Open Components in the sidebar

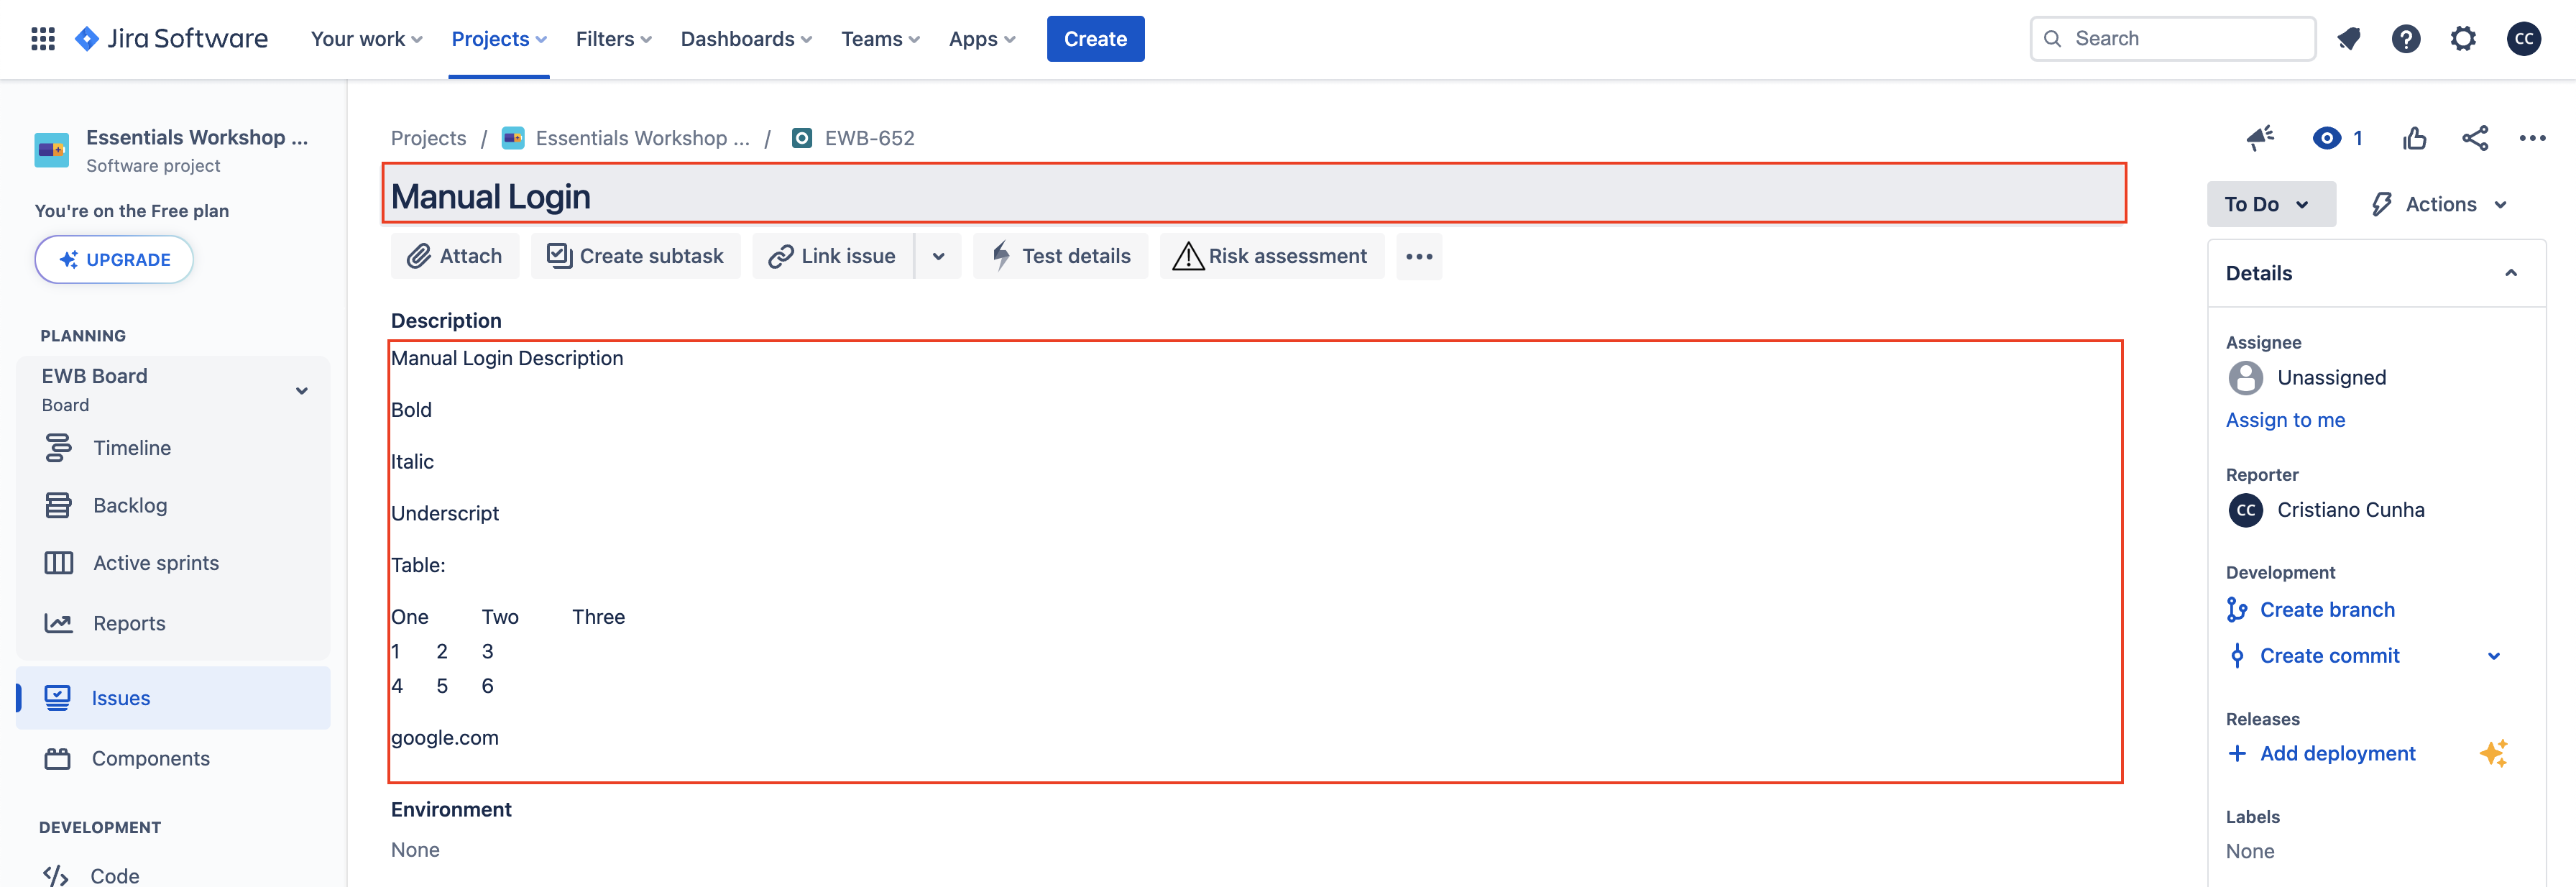[173, 759]
